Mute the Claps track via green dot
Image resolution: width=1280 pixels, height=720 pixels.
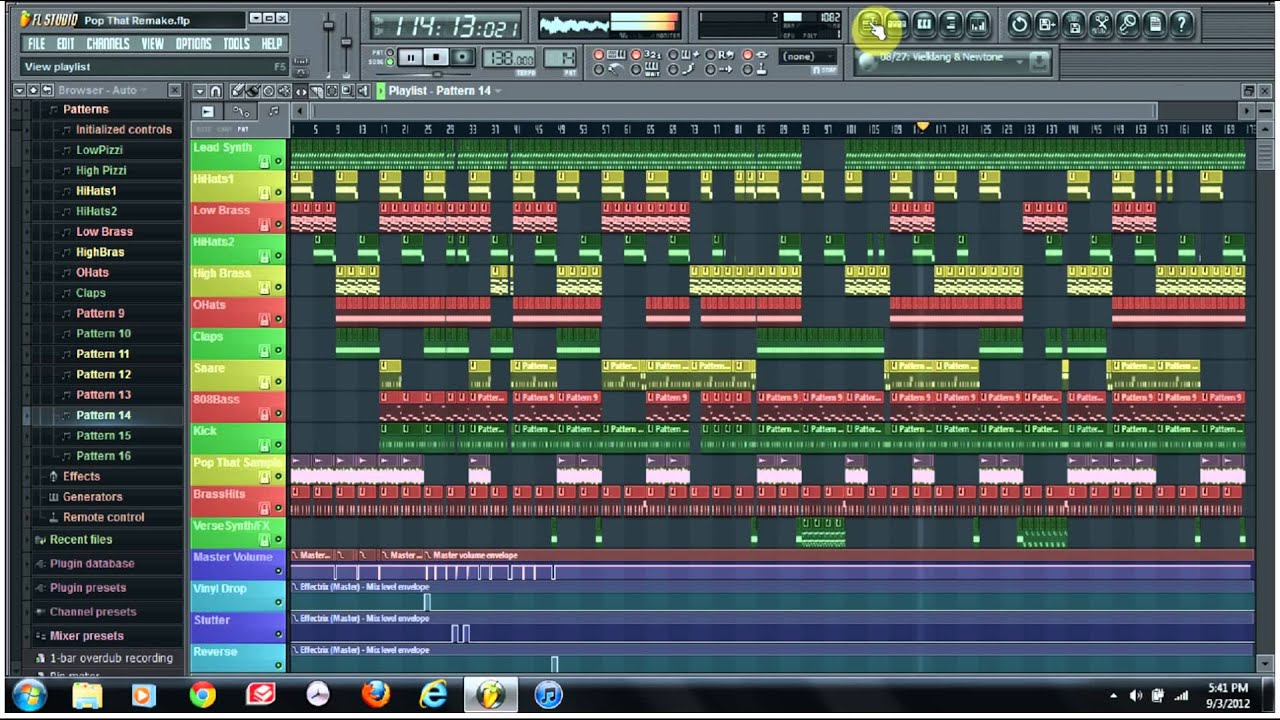(x=278, y=350)
